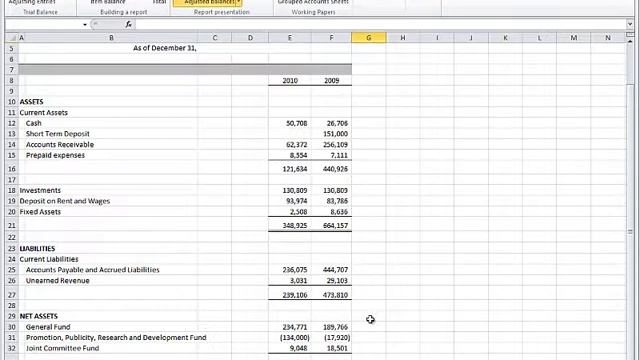Click the 2010 Cash value 50,708

tap(297, 123)
